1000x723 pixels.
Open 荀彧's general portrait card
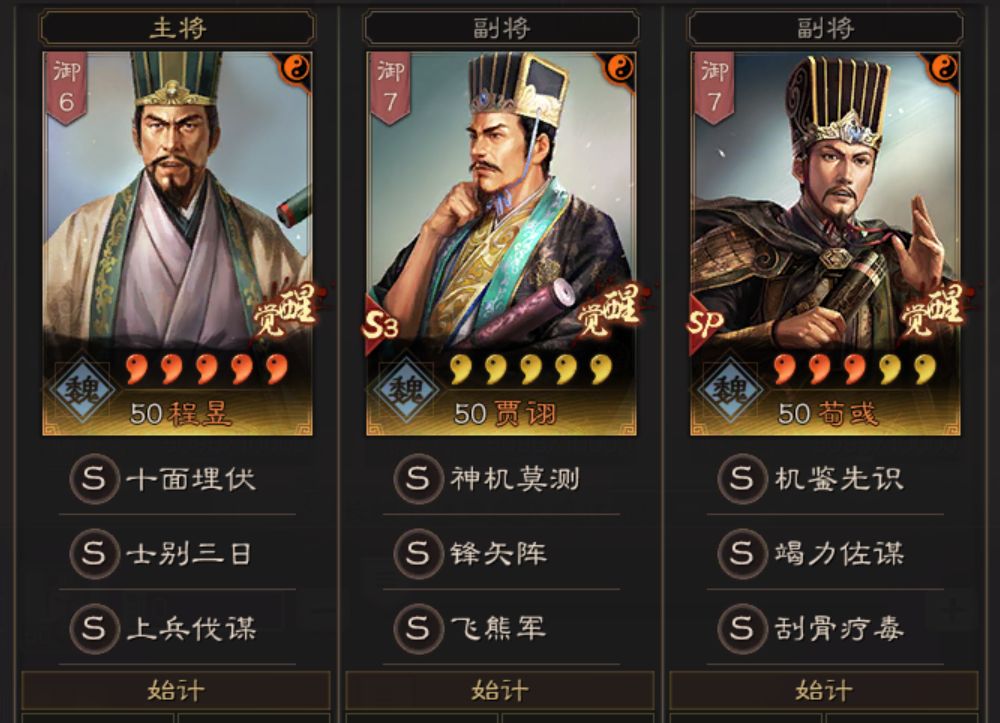(825, 244)
